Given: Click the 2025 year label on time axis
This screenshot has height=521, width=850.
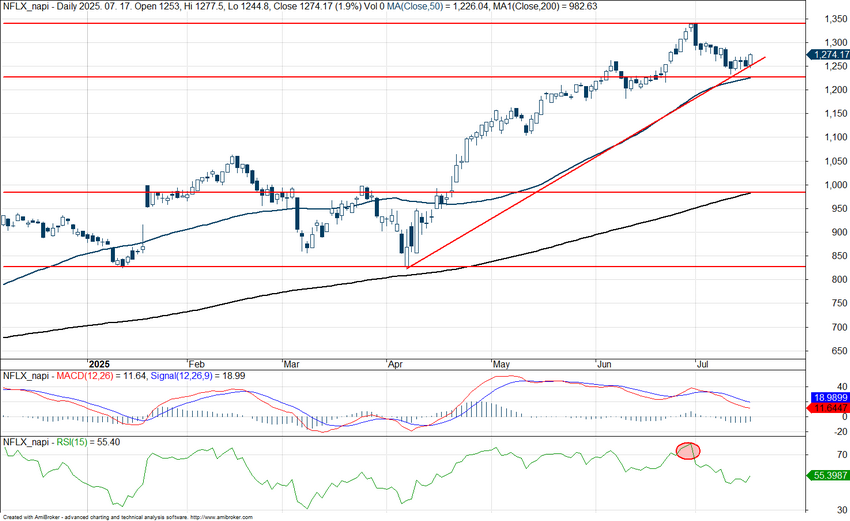Looking at the screenshot, I should pos(99,364).
